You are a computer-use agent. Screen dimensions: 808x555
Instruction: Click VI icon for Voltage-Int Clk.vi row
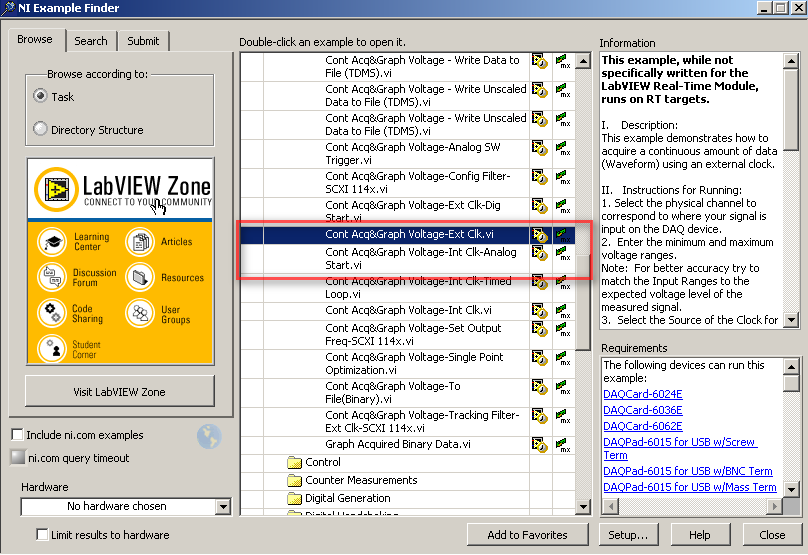click(x=540, y=311)
